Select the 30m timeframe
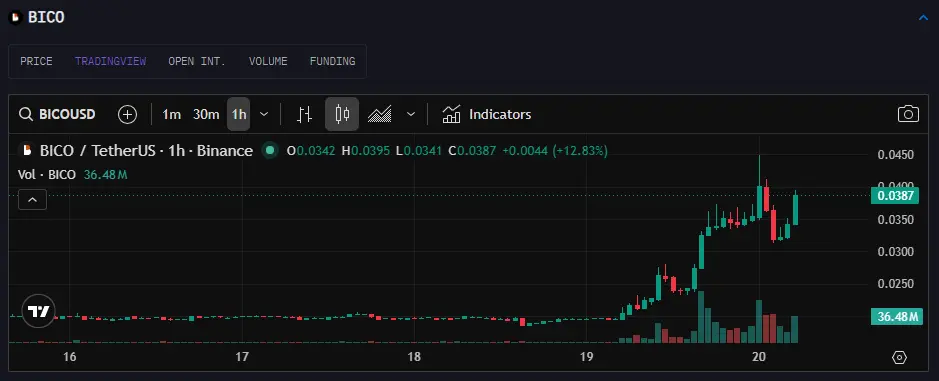The width and height of the screenshot is (939, 381). (206, 114)
